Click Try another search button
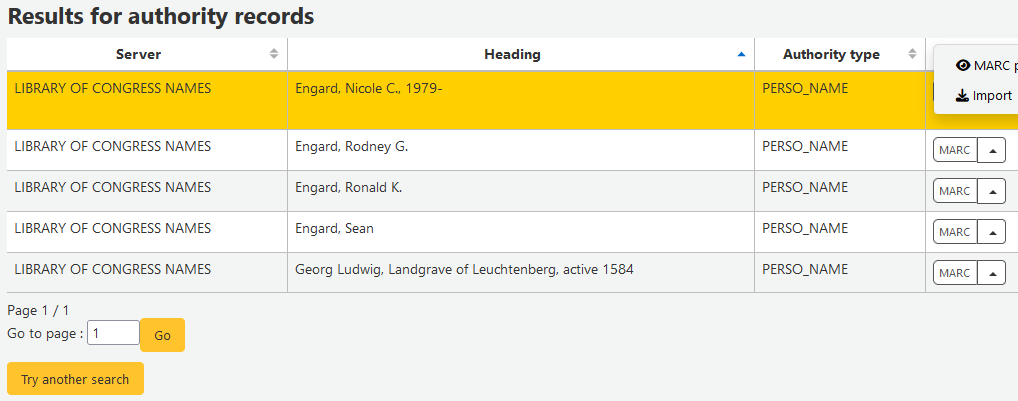Viewport: 1018px width, 401px height. (x=75, y=379)
